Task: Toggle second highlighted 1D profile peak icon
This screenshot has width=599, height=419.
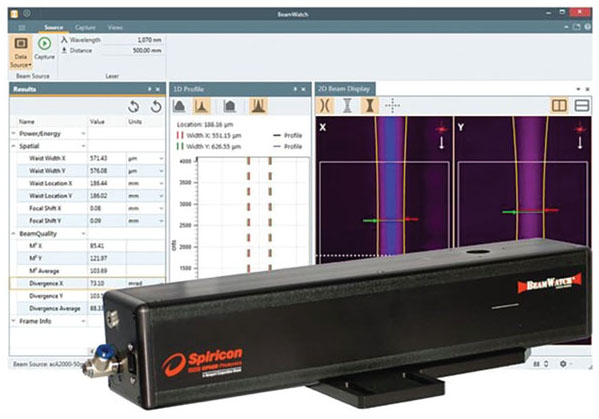Action: point(201,106)
